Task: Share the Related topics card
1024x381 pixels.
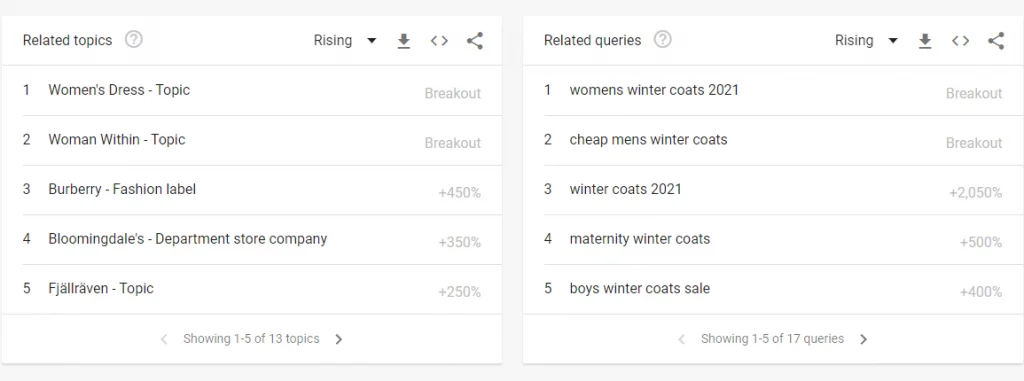Action: (475, 41)
